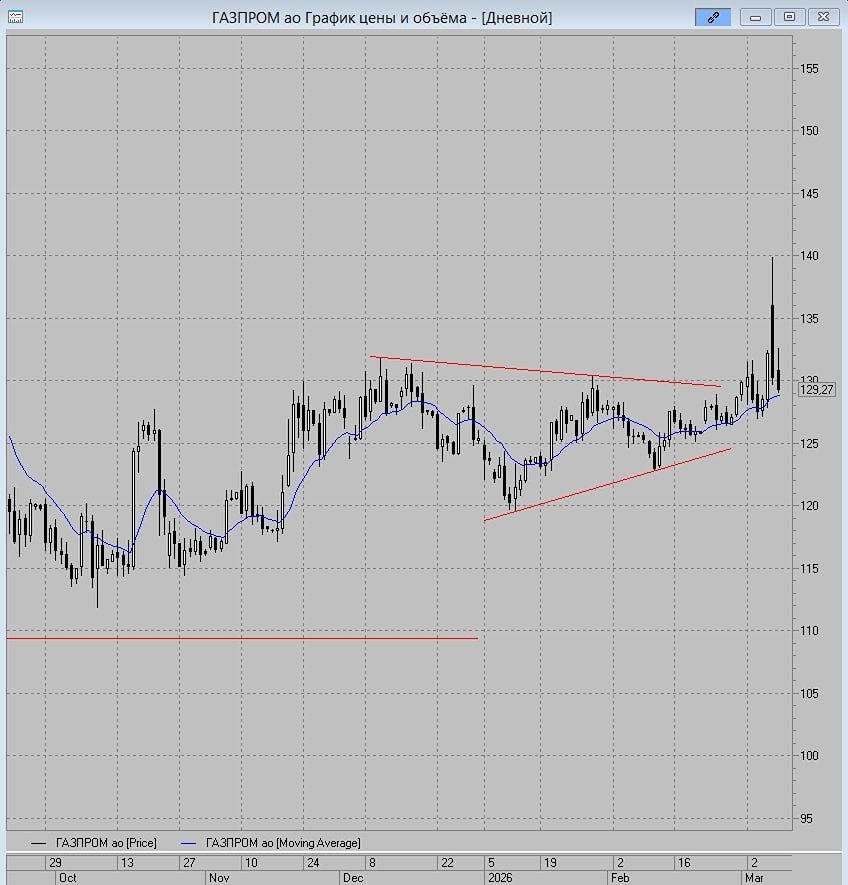Click the 140 price axis label
Viewport: 848px width, 885px height.
point(809,256)
